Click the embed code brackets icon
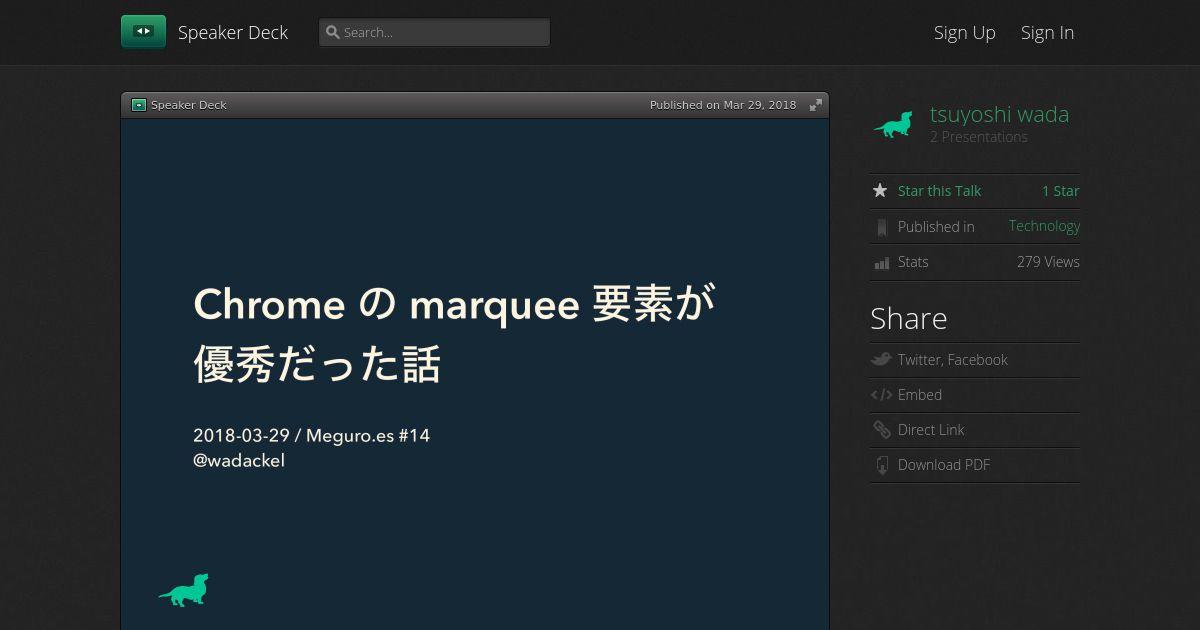 click(x=881, y=395)
